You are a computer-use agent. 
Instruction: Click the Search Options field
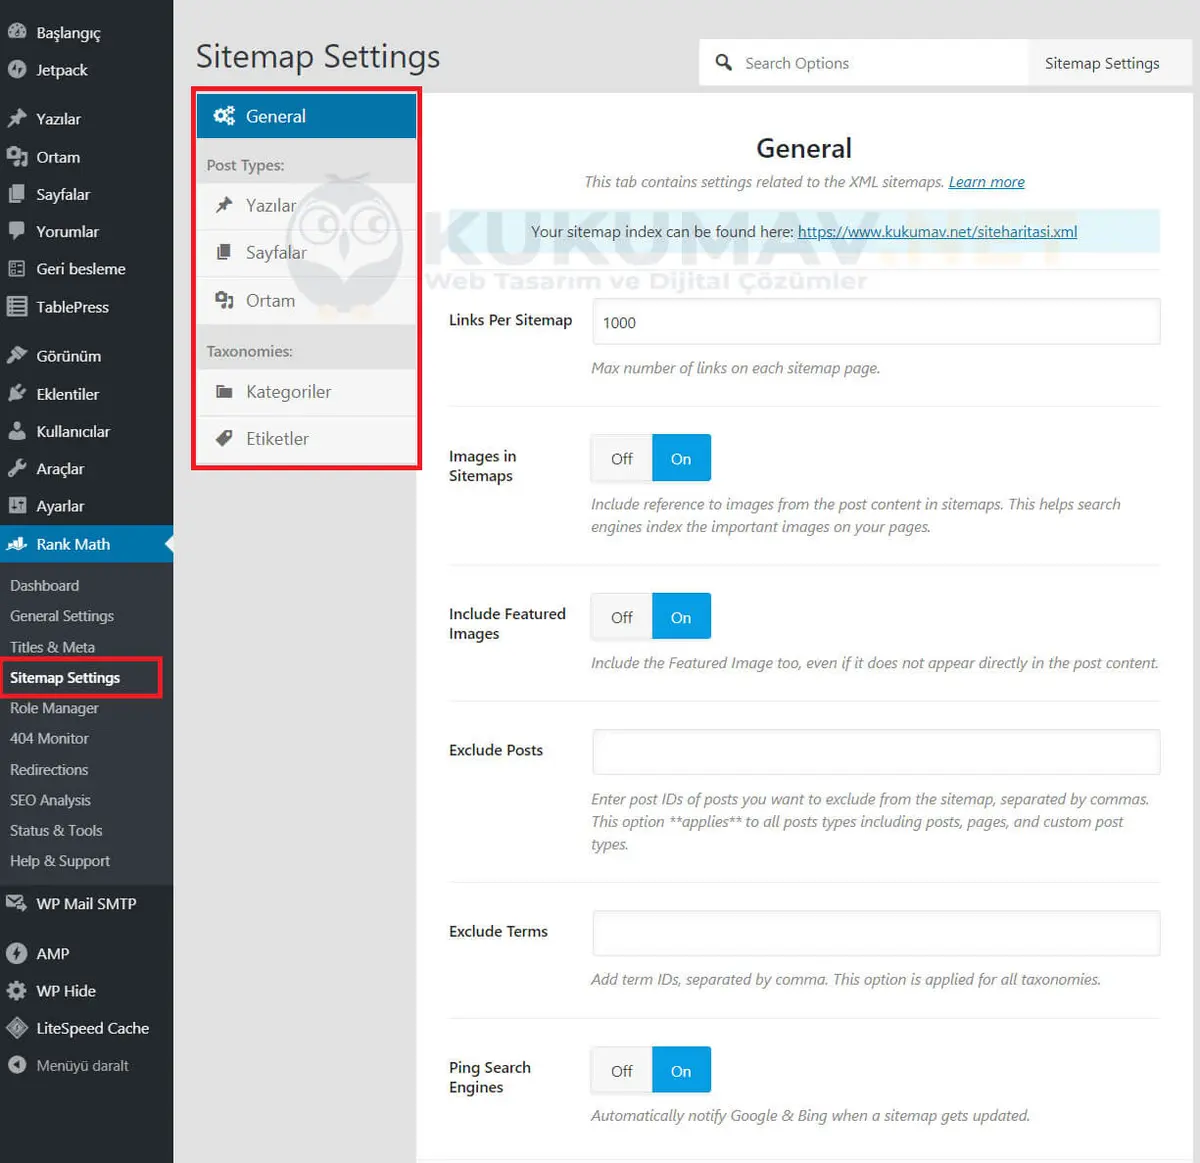[x=864, y=63]
